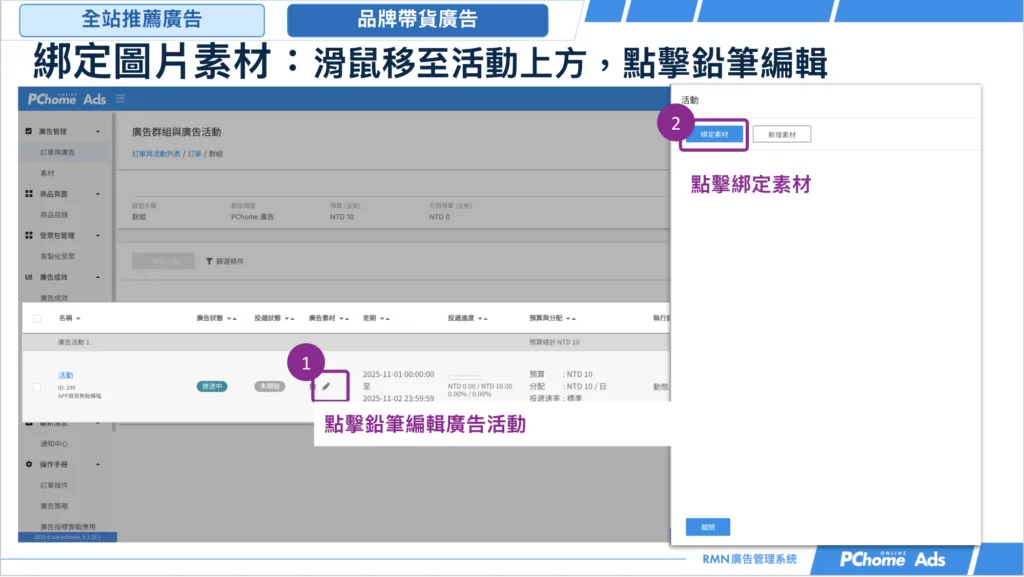Collapse the 操作手冊 sidebar section arrow

(x=98, y=464)
